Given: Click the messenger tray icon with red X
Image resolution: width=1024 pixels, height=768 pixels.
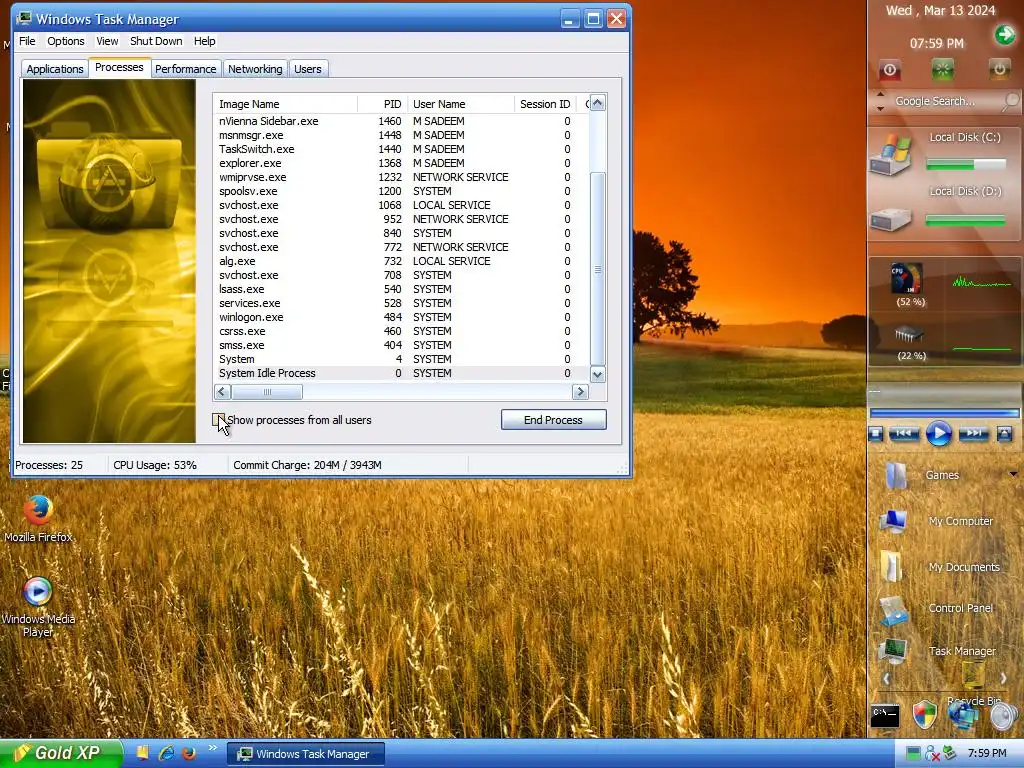Looking at the screenshot, I should coord(932,754).
